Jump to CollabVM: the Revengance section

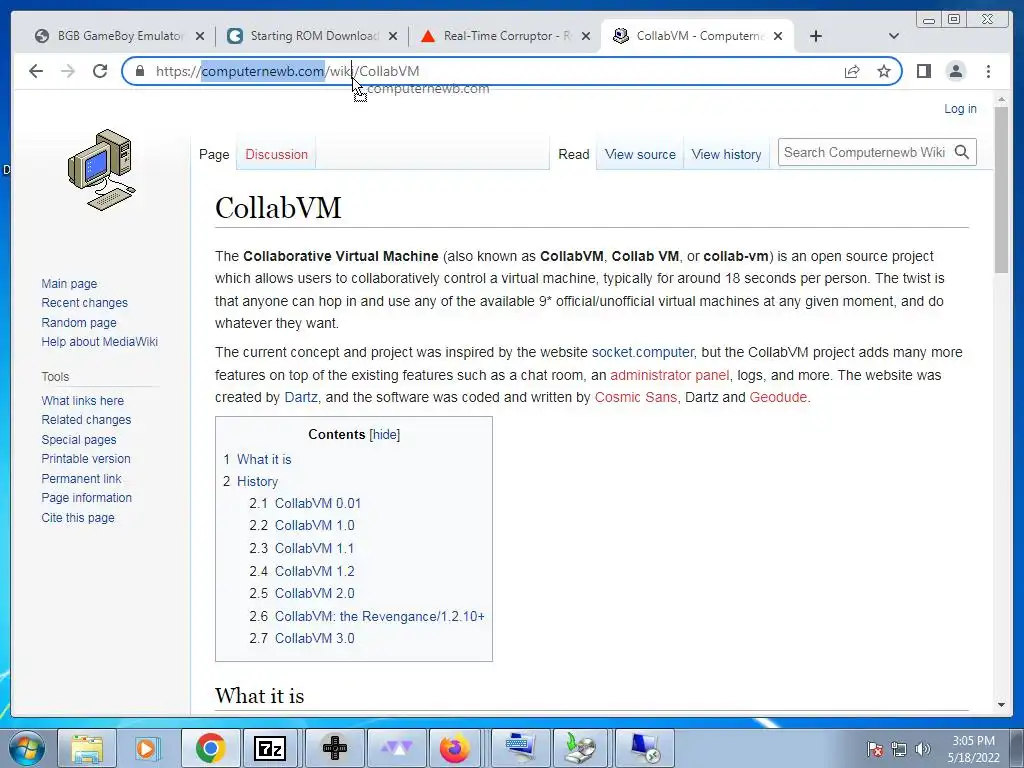click(379, 616)
